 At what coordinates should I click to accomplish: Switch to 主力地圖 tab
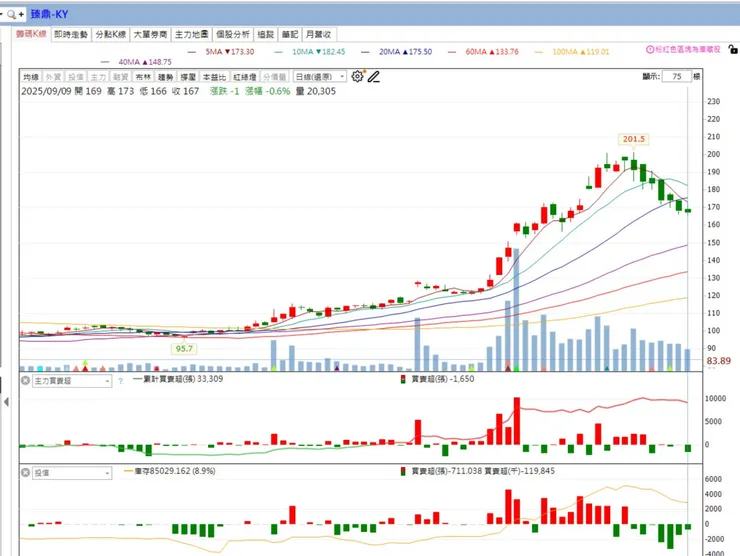pyautogui.click(x=191, y=34)
